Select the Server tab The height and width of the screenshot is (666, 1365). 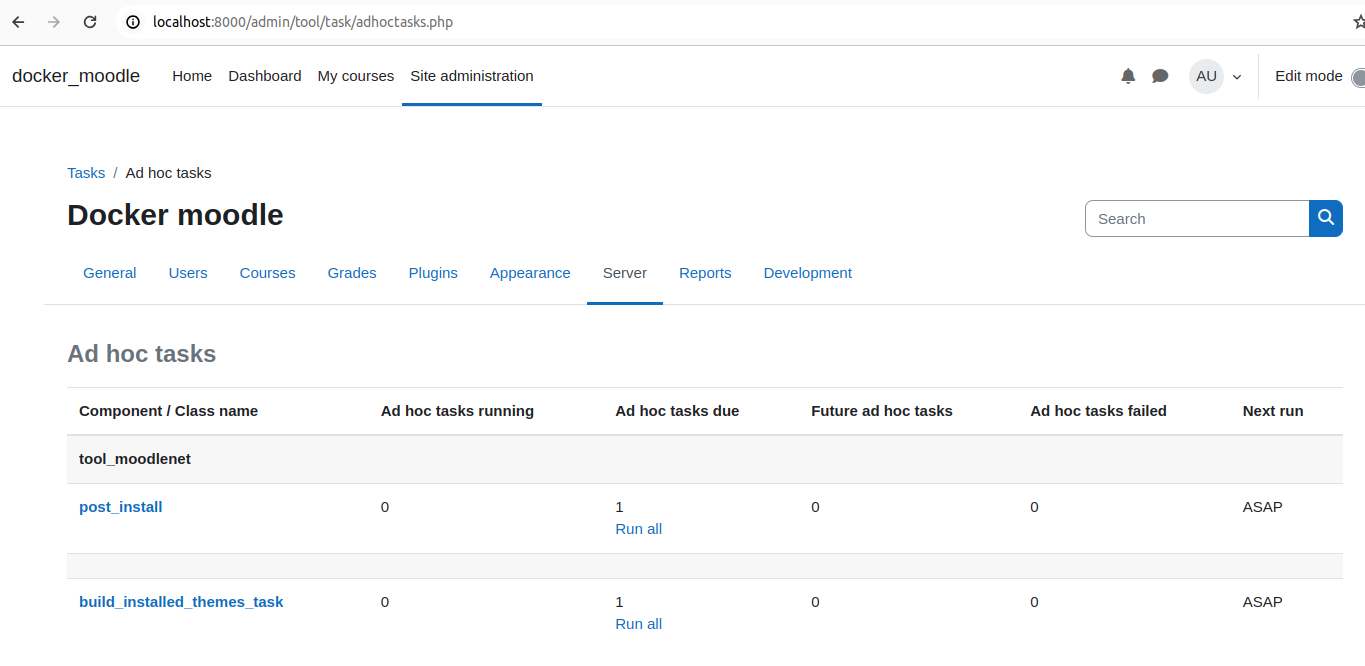[625, 273]
